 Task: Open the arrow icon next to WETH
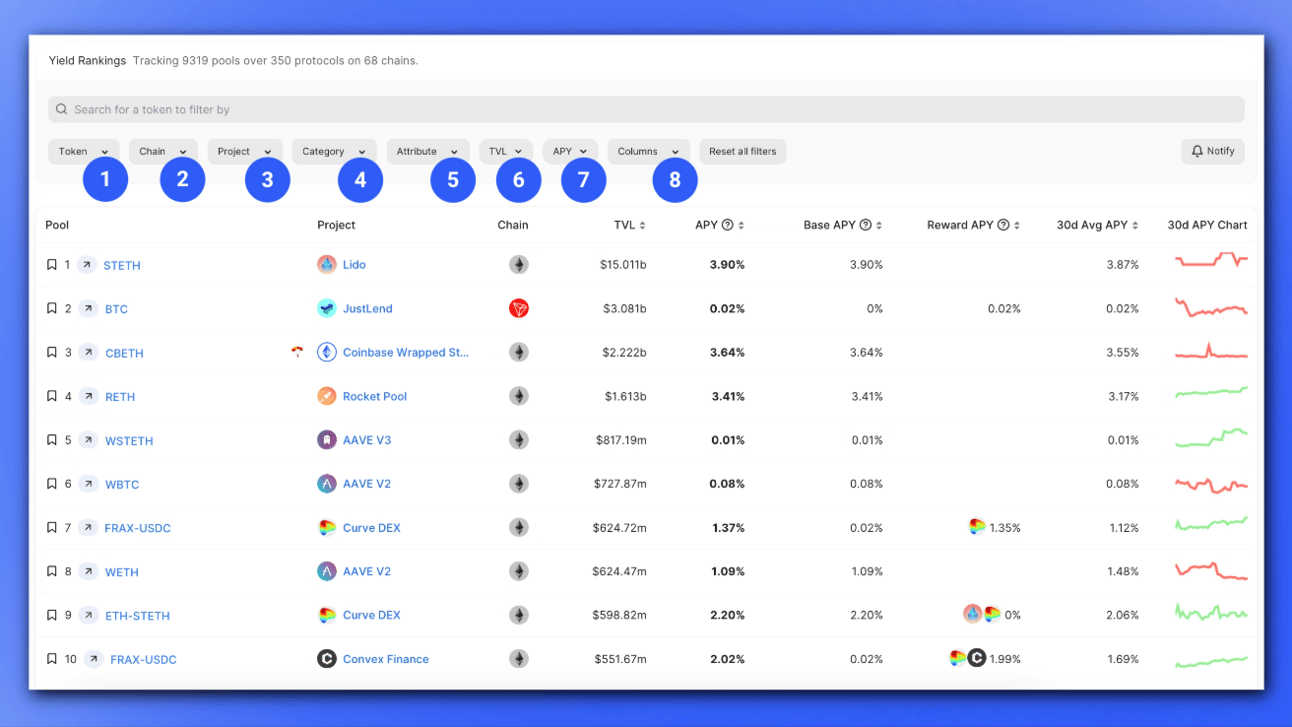pyautogui.click(x=88, y=572)
